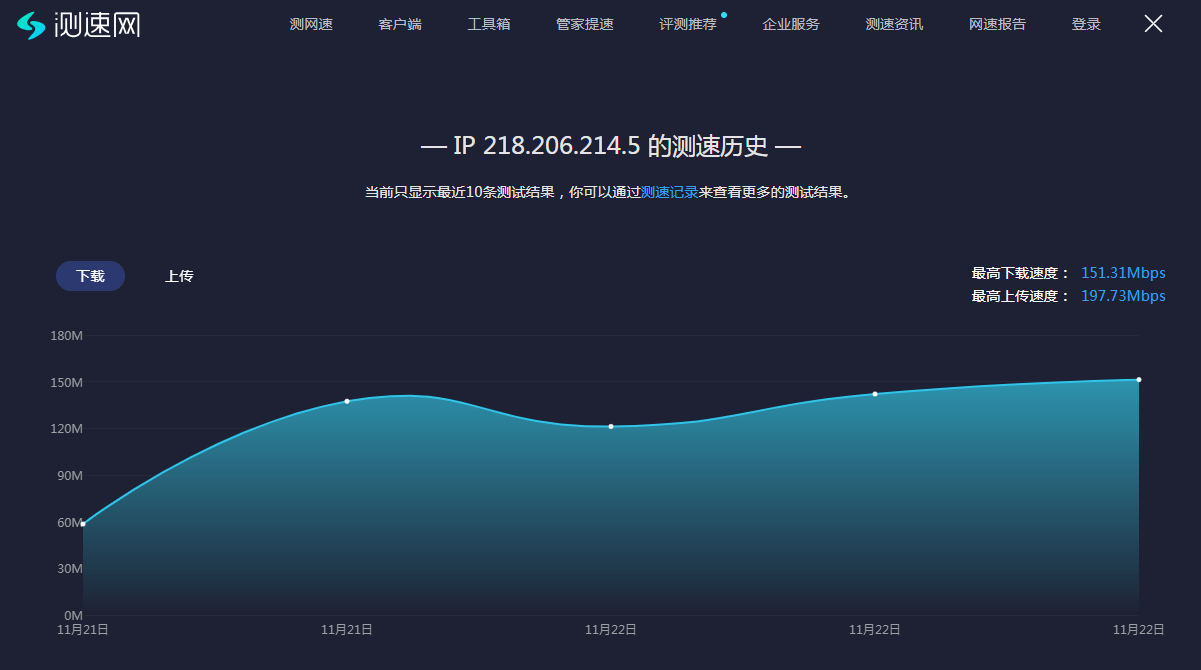The height and width of the screenshot is (670, 1201).
Task: Open the 工具箱 menu
Action: (489, 24)
